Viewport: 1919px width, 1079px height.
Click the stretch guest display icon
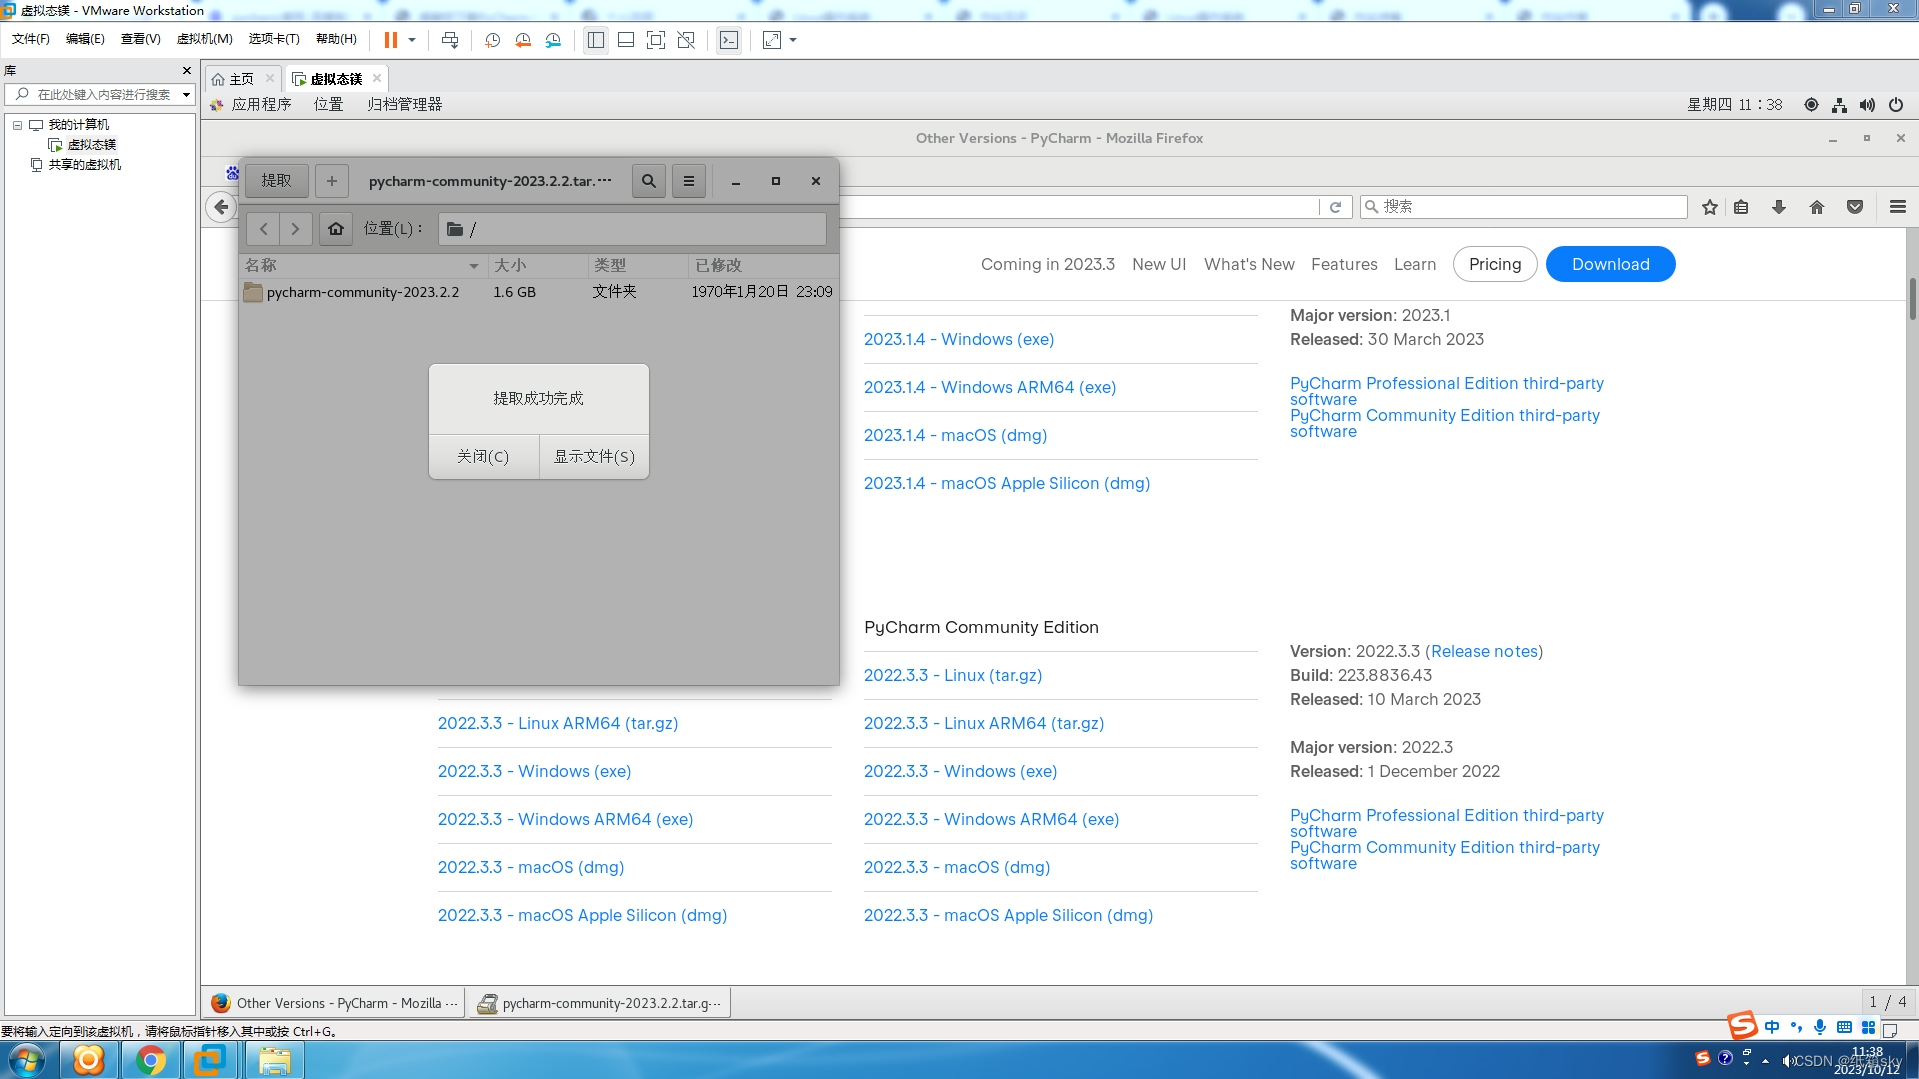point(772,40)
